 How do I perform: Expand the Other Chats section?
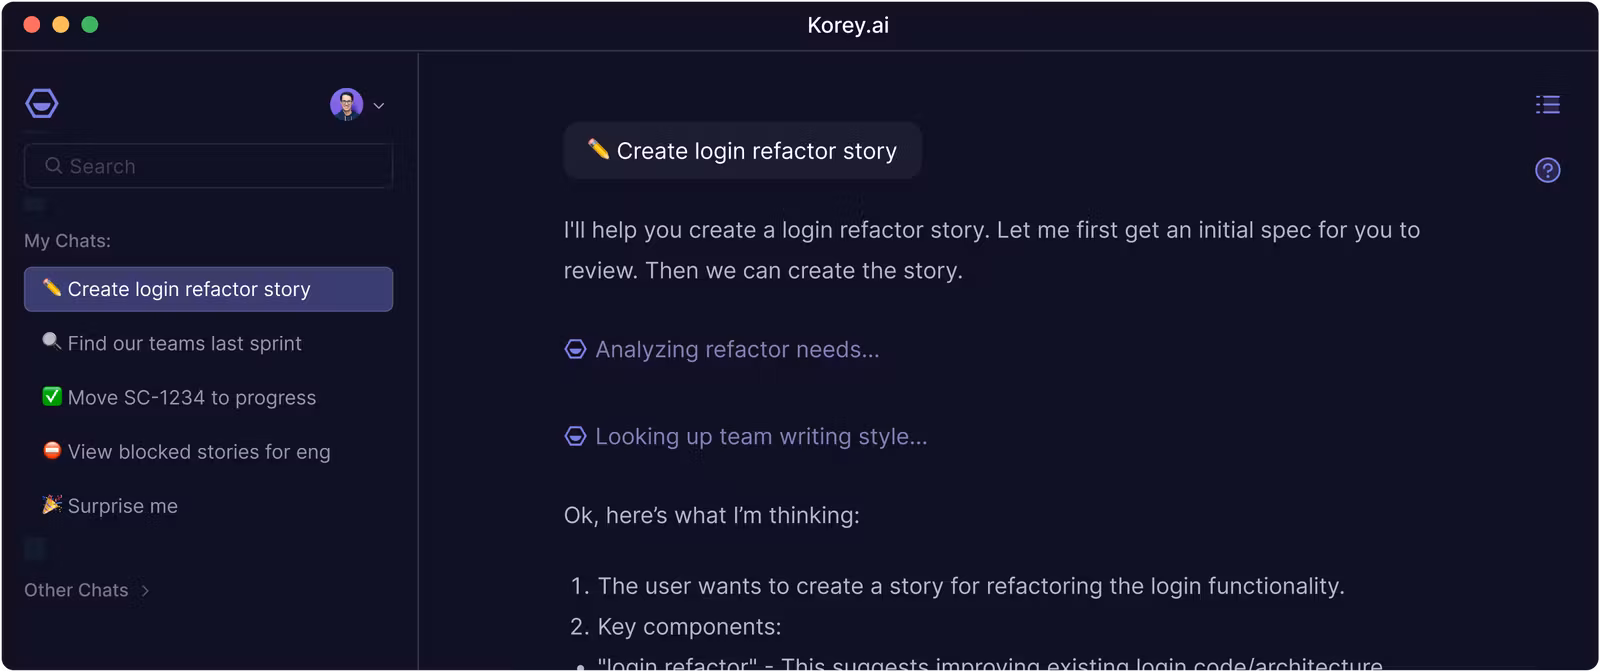pyautogui.click(x=76, y=590)
